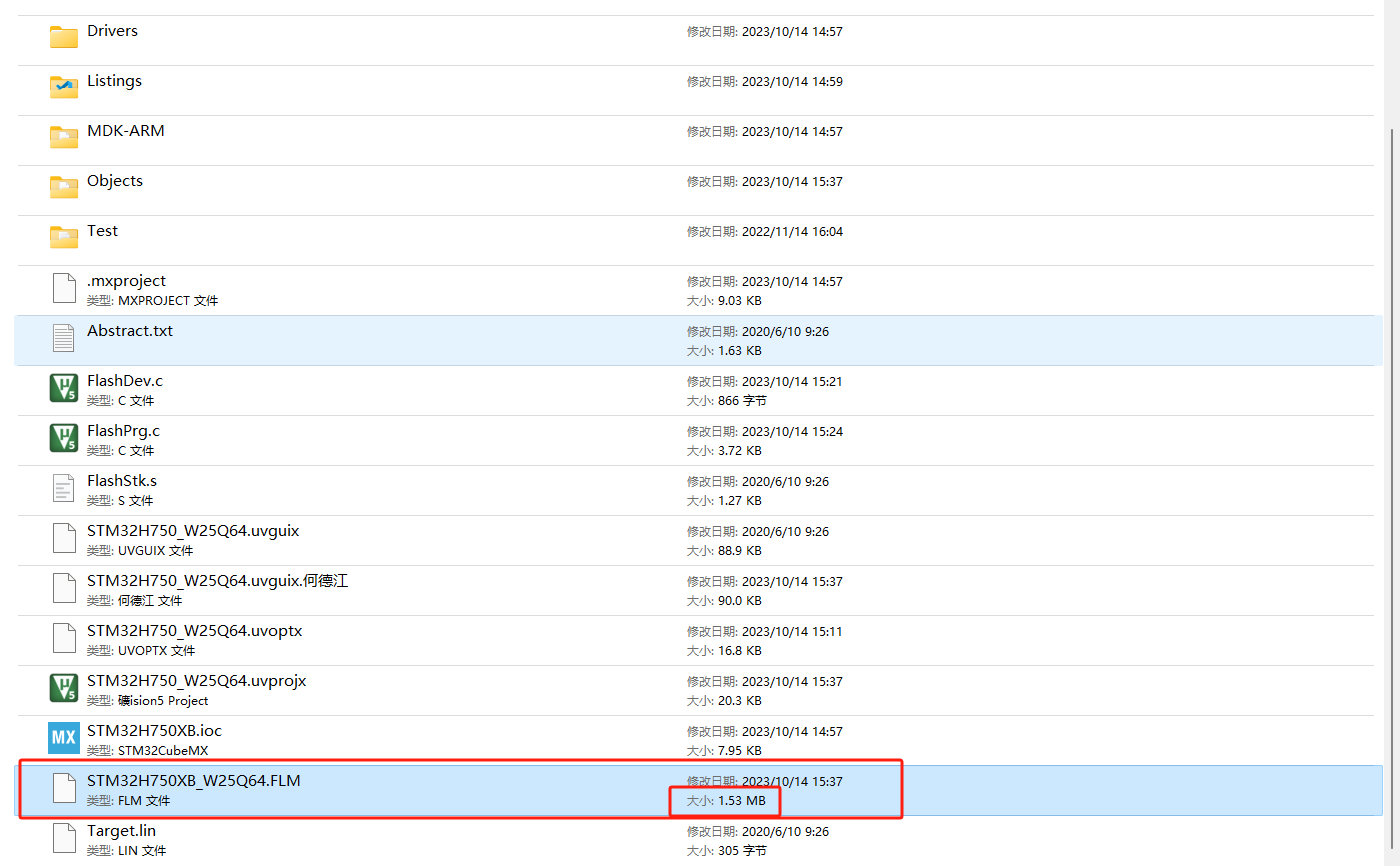The height and width of the screenshot is (866, 1400).
Task: Click the STM32CubeMX type label
Action: (163, 751)
